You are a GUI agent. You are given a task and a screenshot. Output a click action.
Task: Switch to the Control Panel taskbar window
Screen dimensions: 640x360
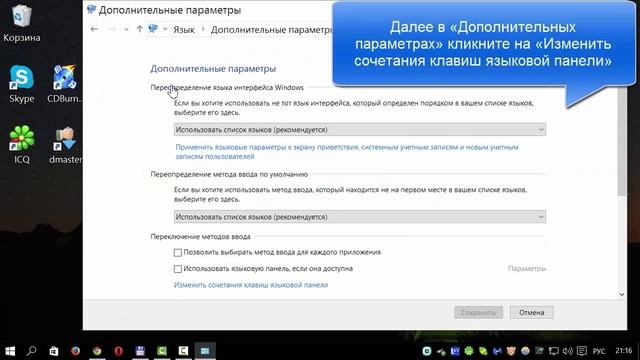(205, 351)
